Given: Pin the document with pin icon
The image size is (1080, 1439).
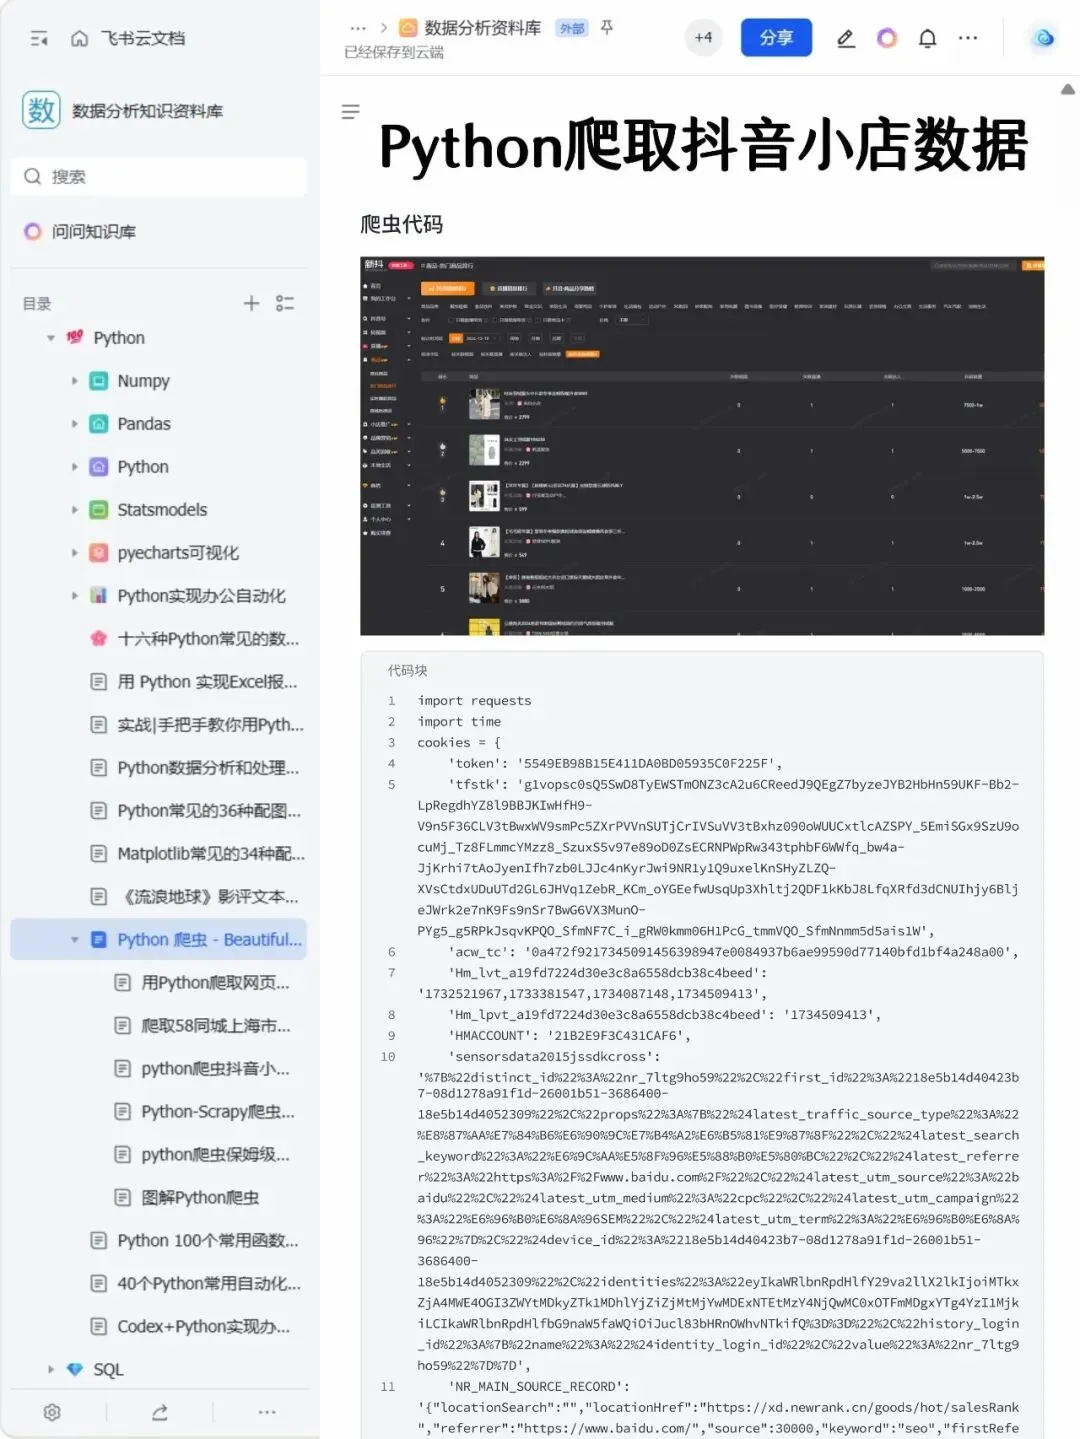Looking at the screenshot, I should 607,28.
